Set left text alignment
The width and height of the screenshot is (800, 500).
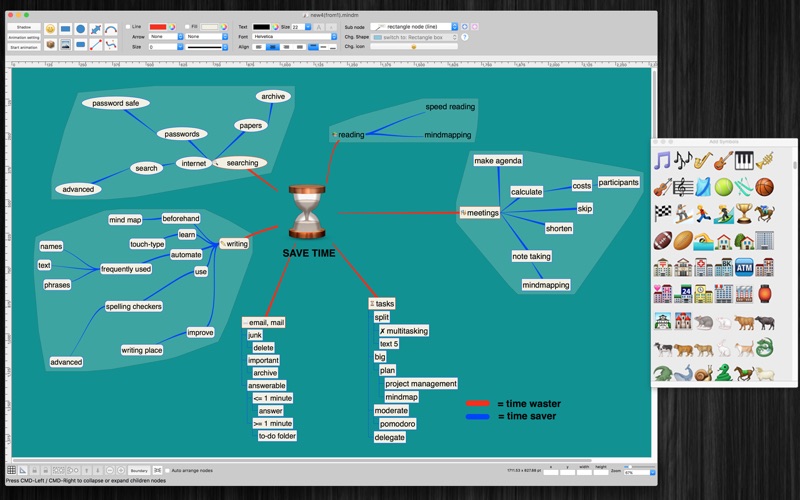[259, 47]
